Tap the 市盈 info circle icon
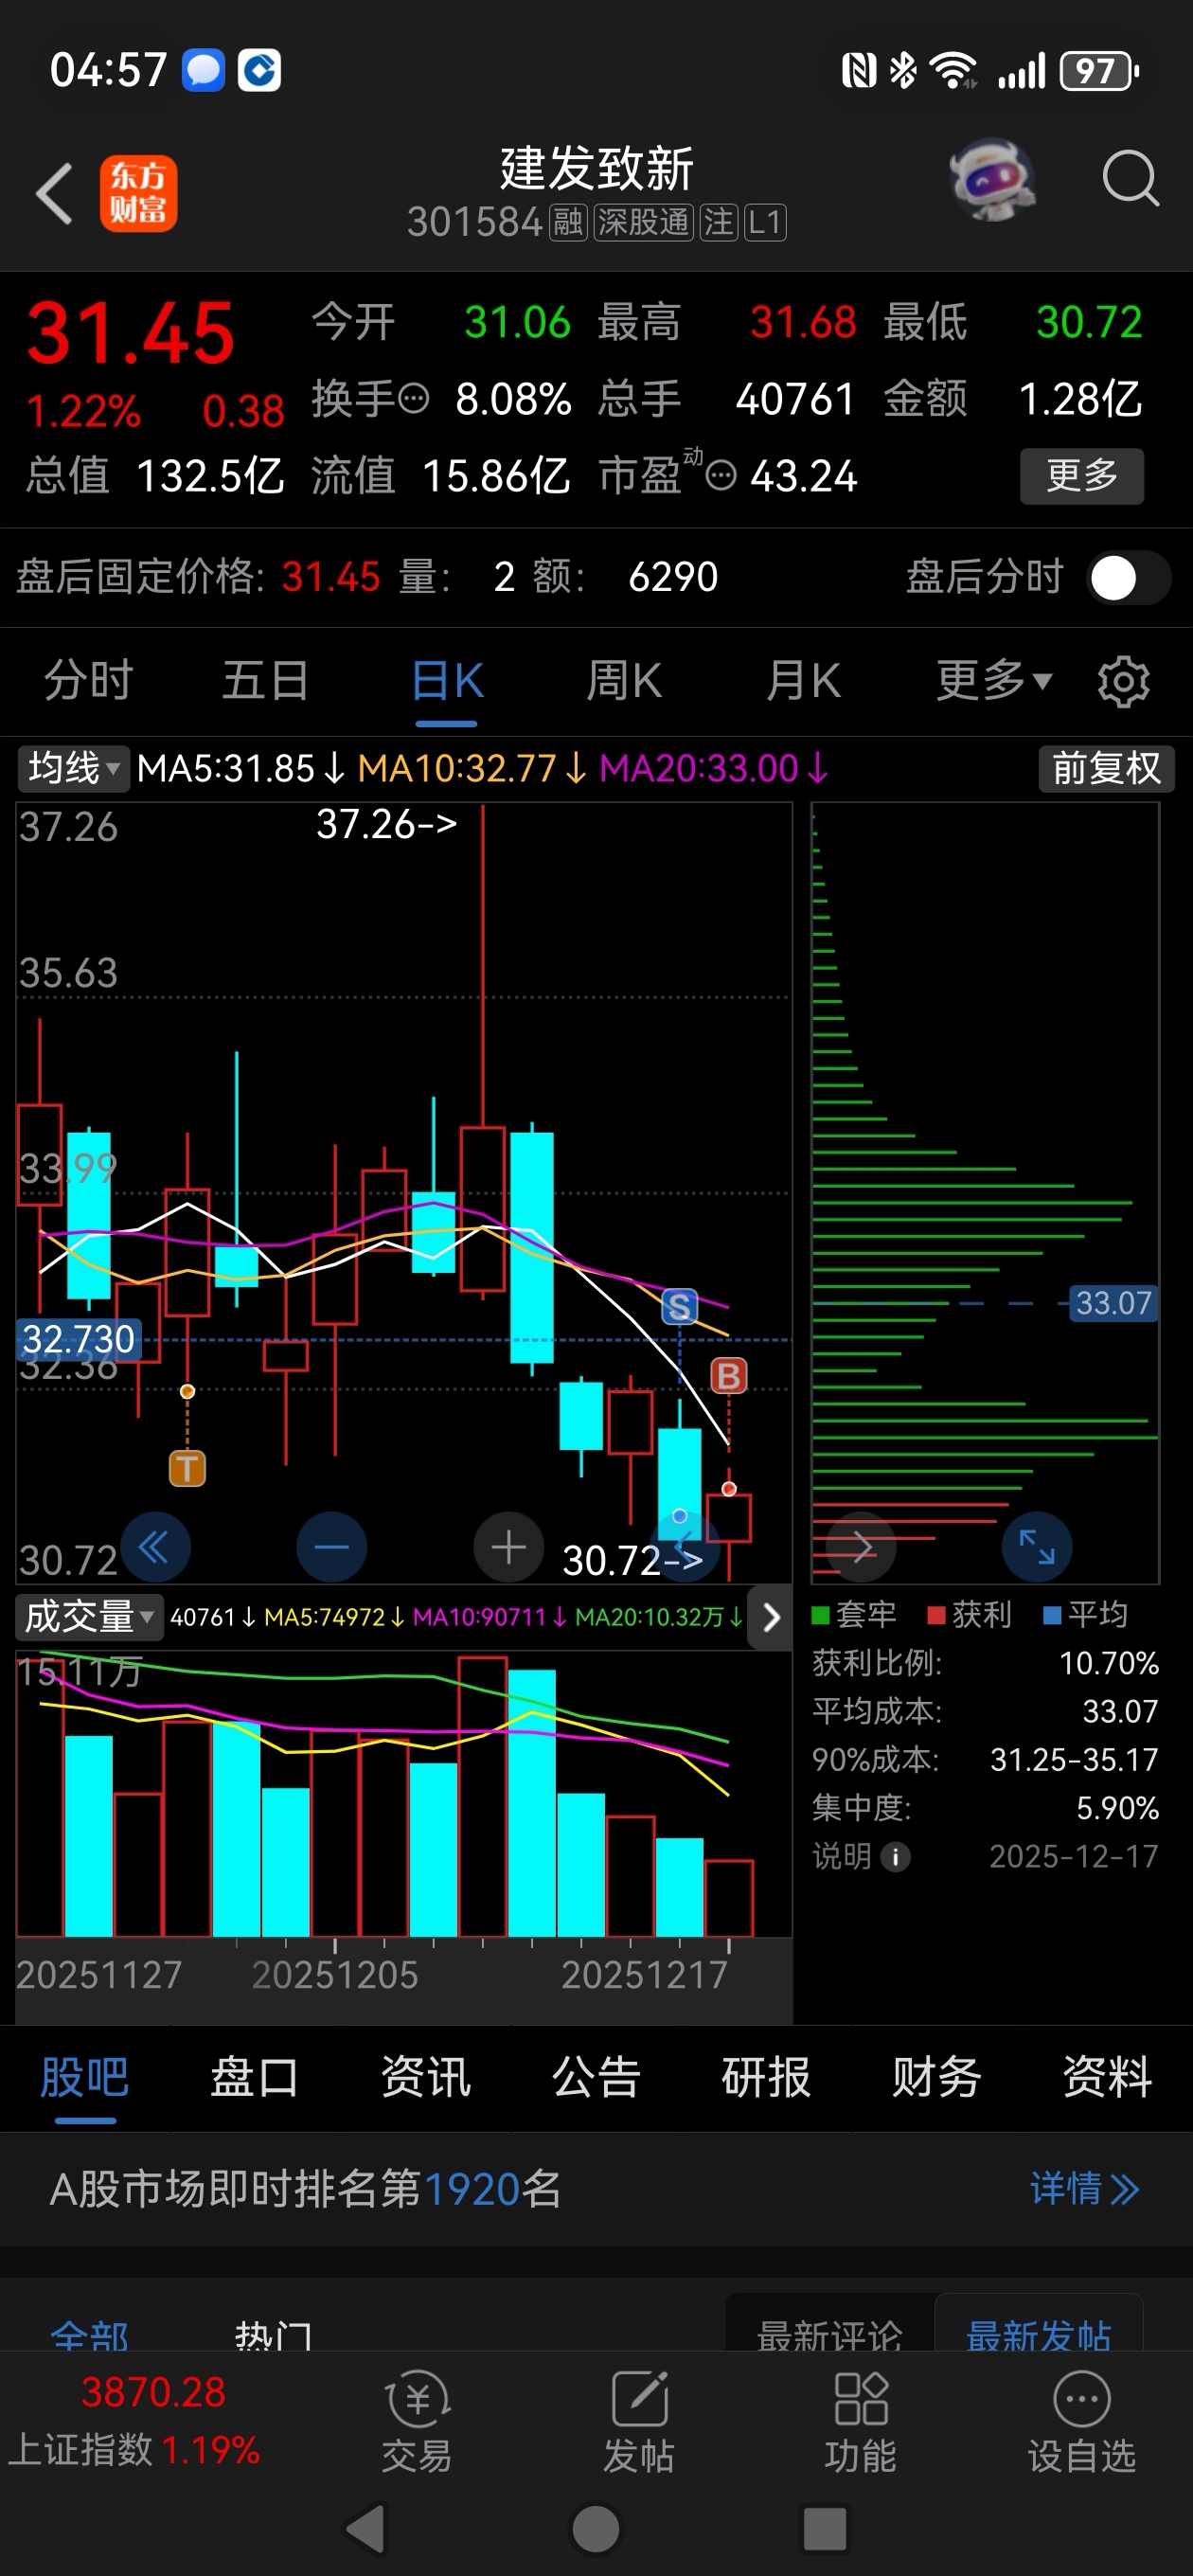The width and height of the screenshot is (1193, 2576). pos(721,475)
